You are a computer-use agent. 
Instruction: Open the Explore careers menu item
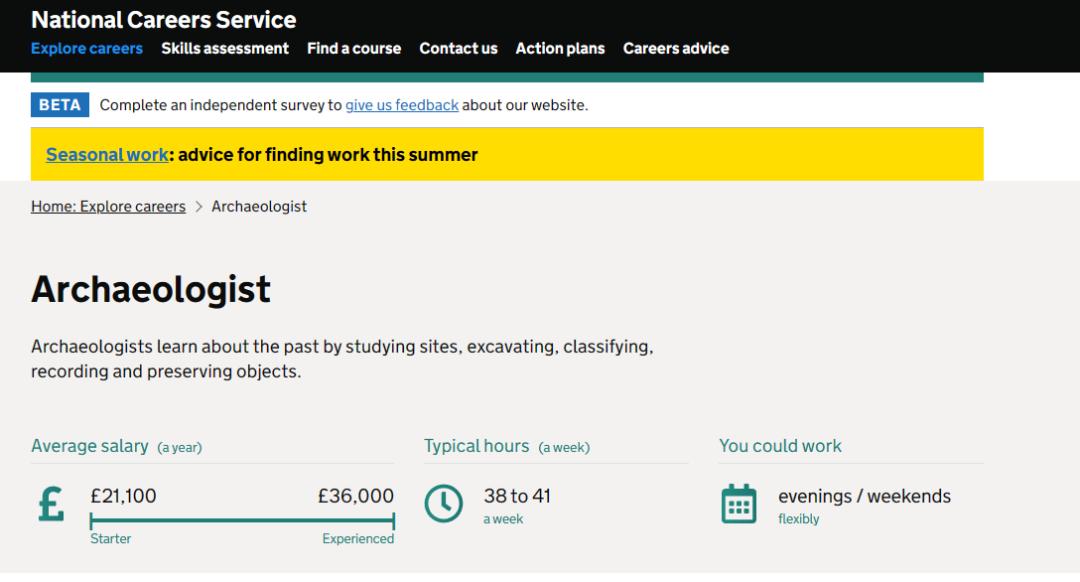coord(87,48)
